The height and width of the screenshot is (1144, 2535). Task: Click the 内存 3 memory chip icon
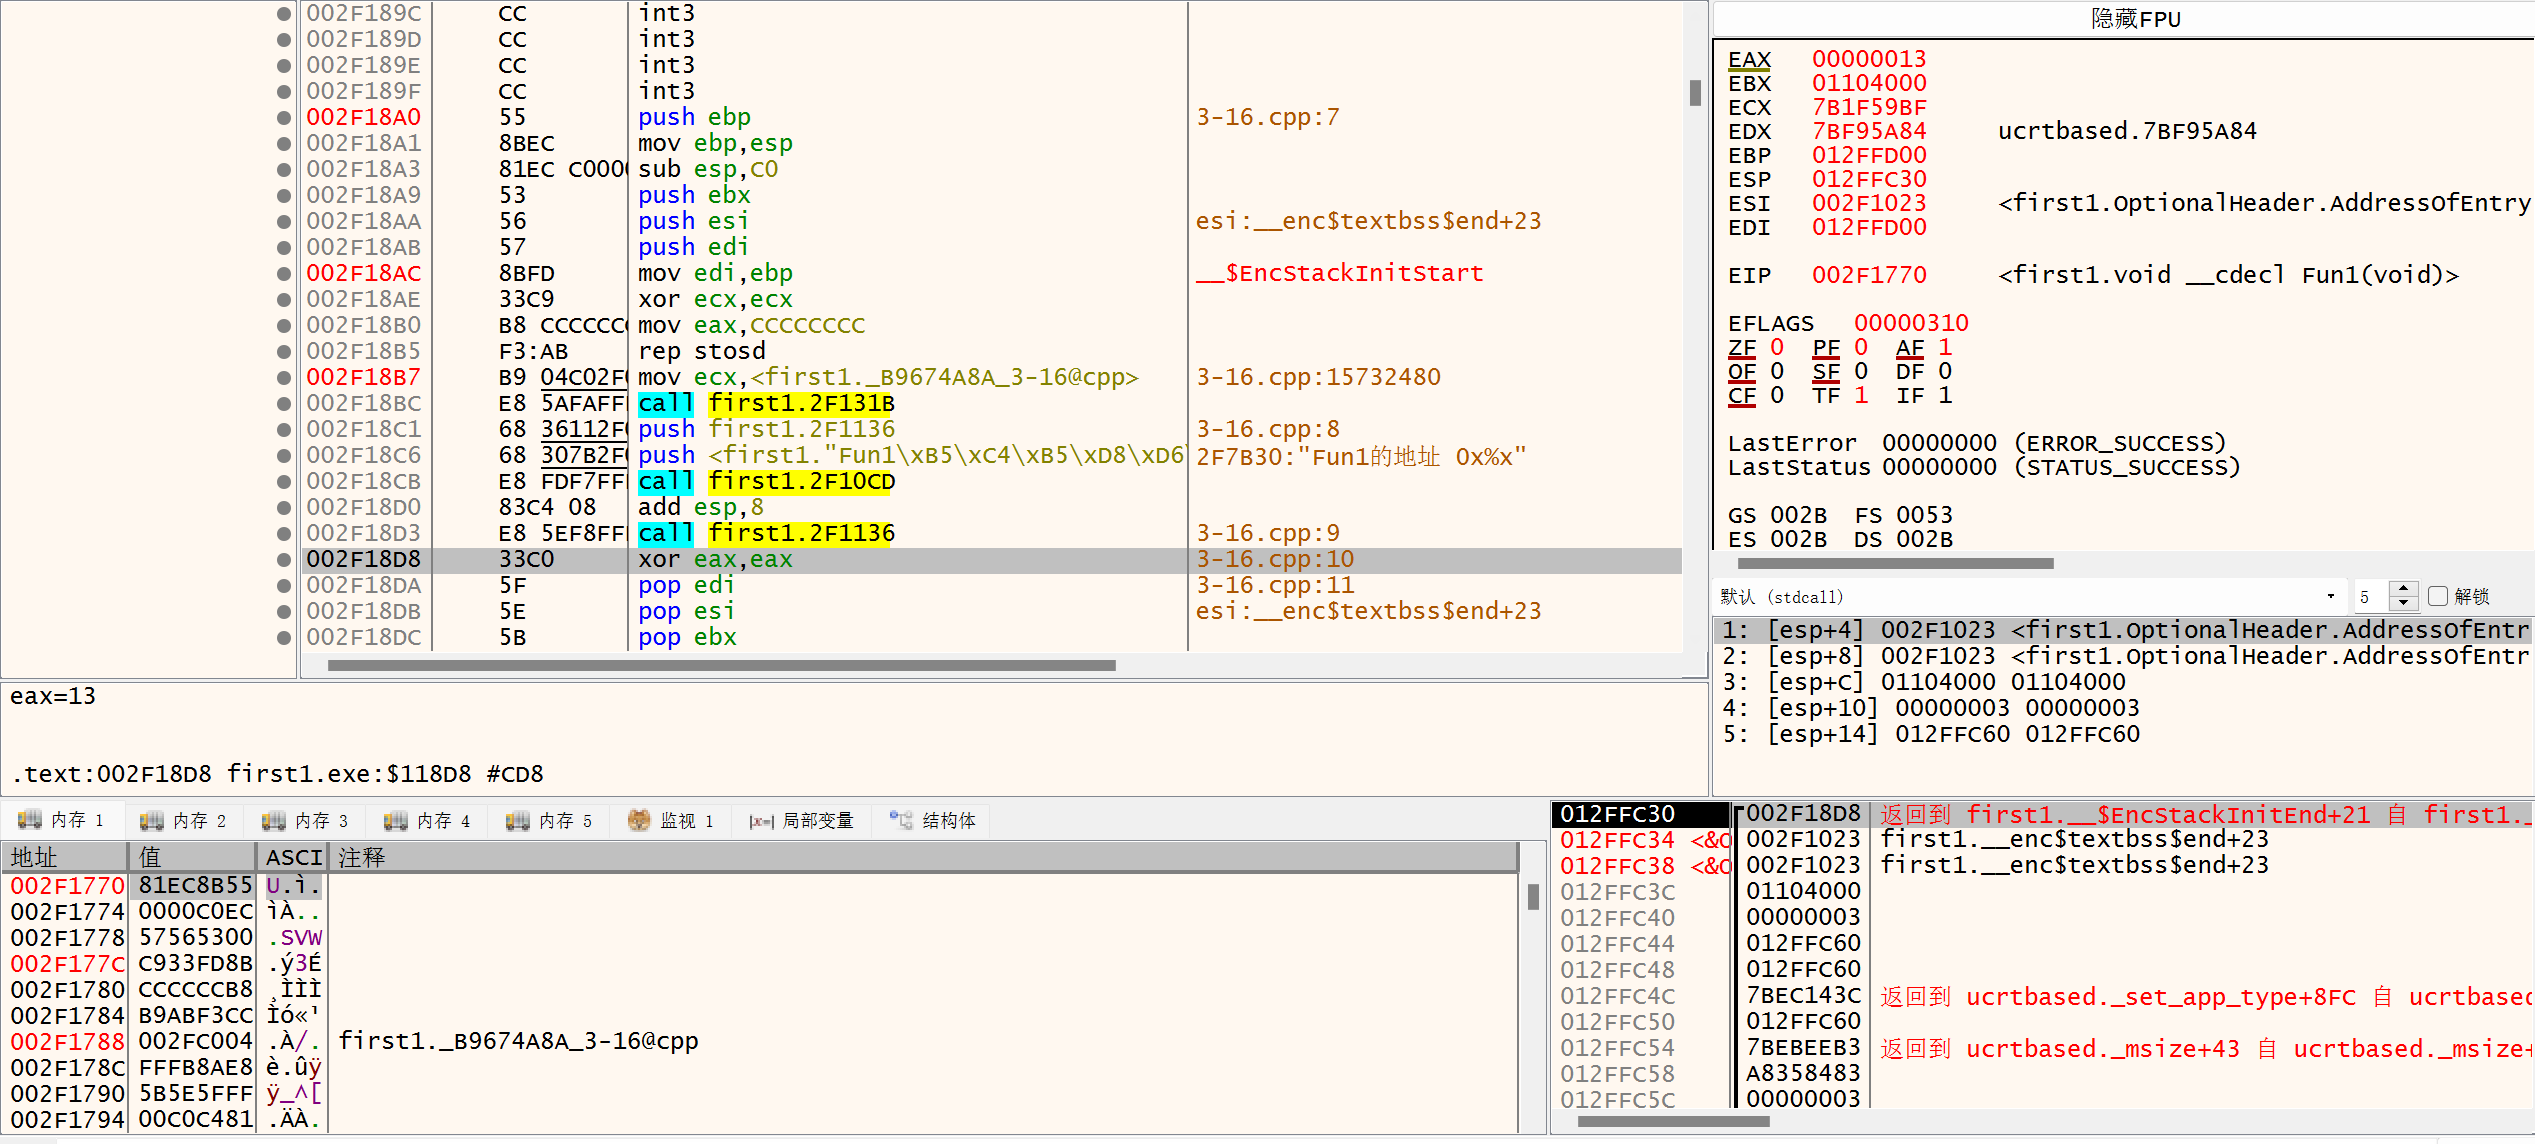click(x=273, y=821)
